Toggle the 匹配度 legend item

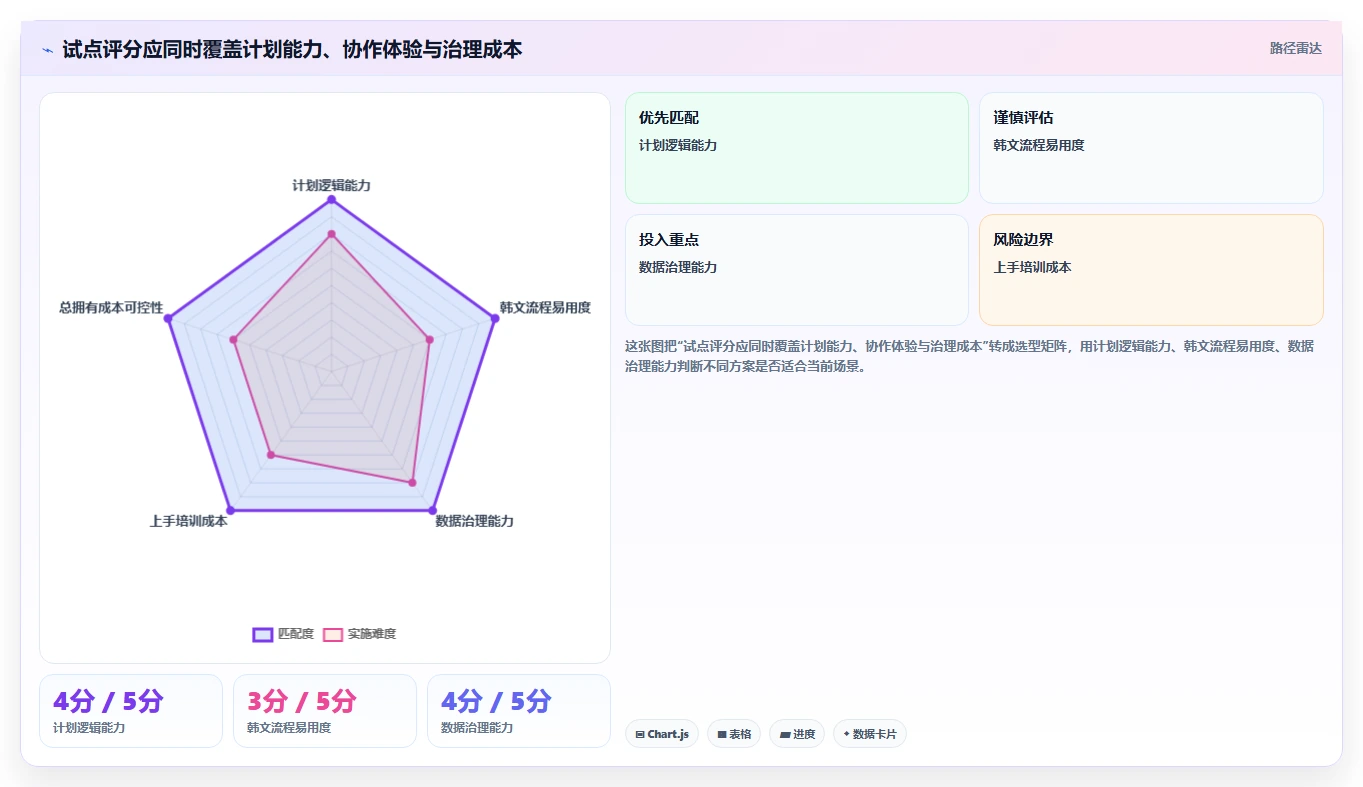pos(283,634)
